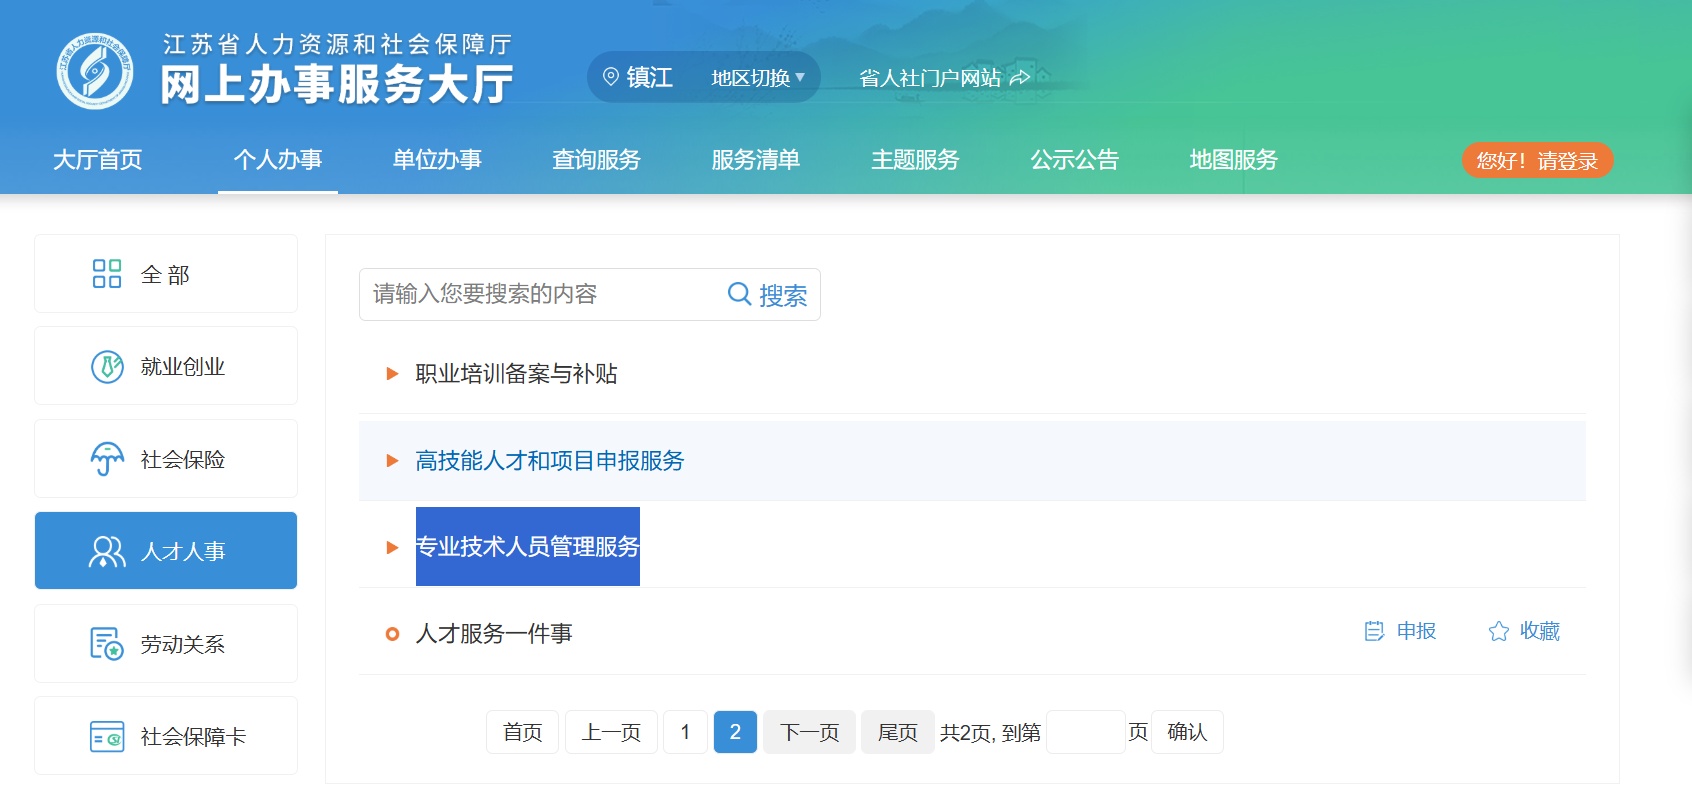Open the 地区切换 region dropdown

pyautogui.click(x=757, y=78)
